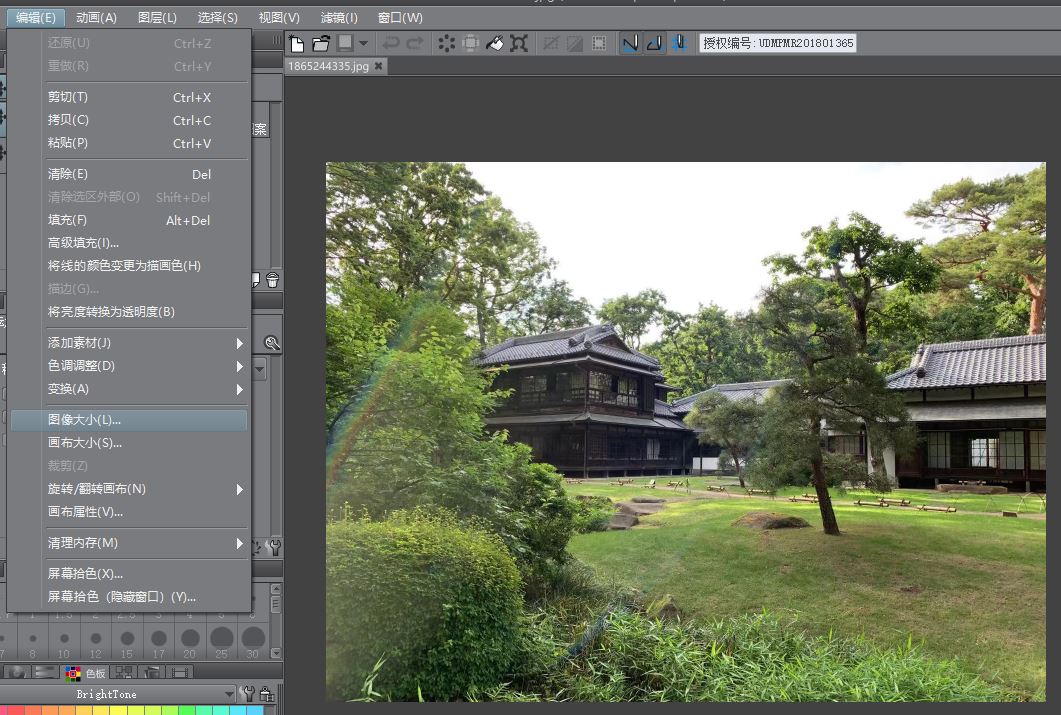The width and height of the screenshot is (1061, 715).
Task: Choose 剪切(T) from the edit menu
Action: [129, 97]
